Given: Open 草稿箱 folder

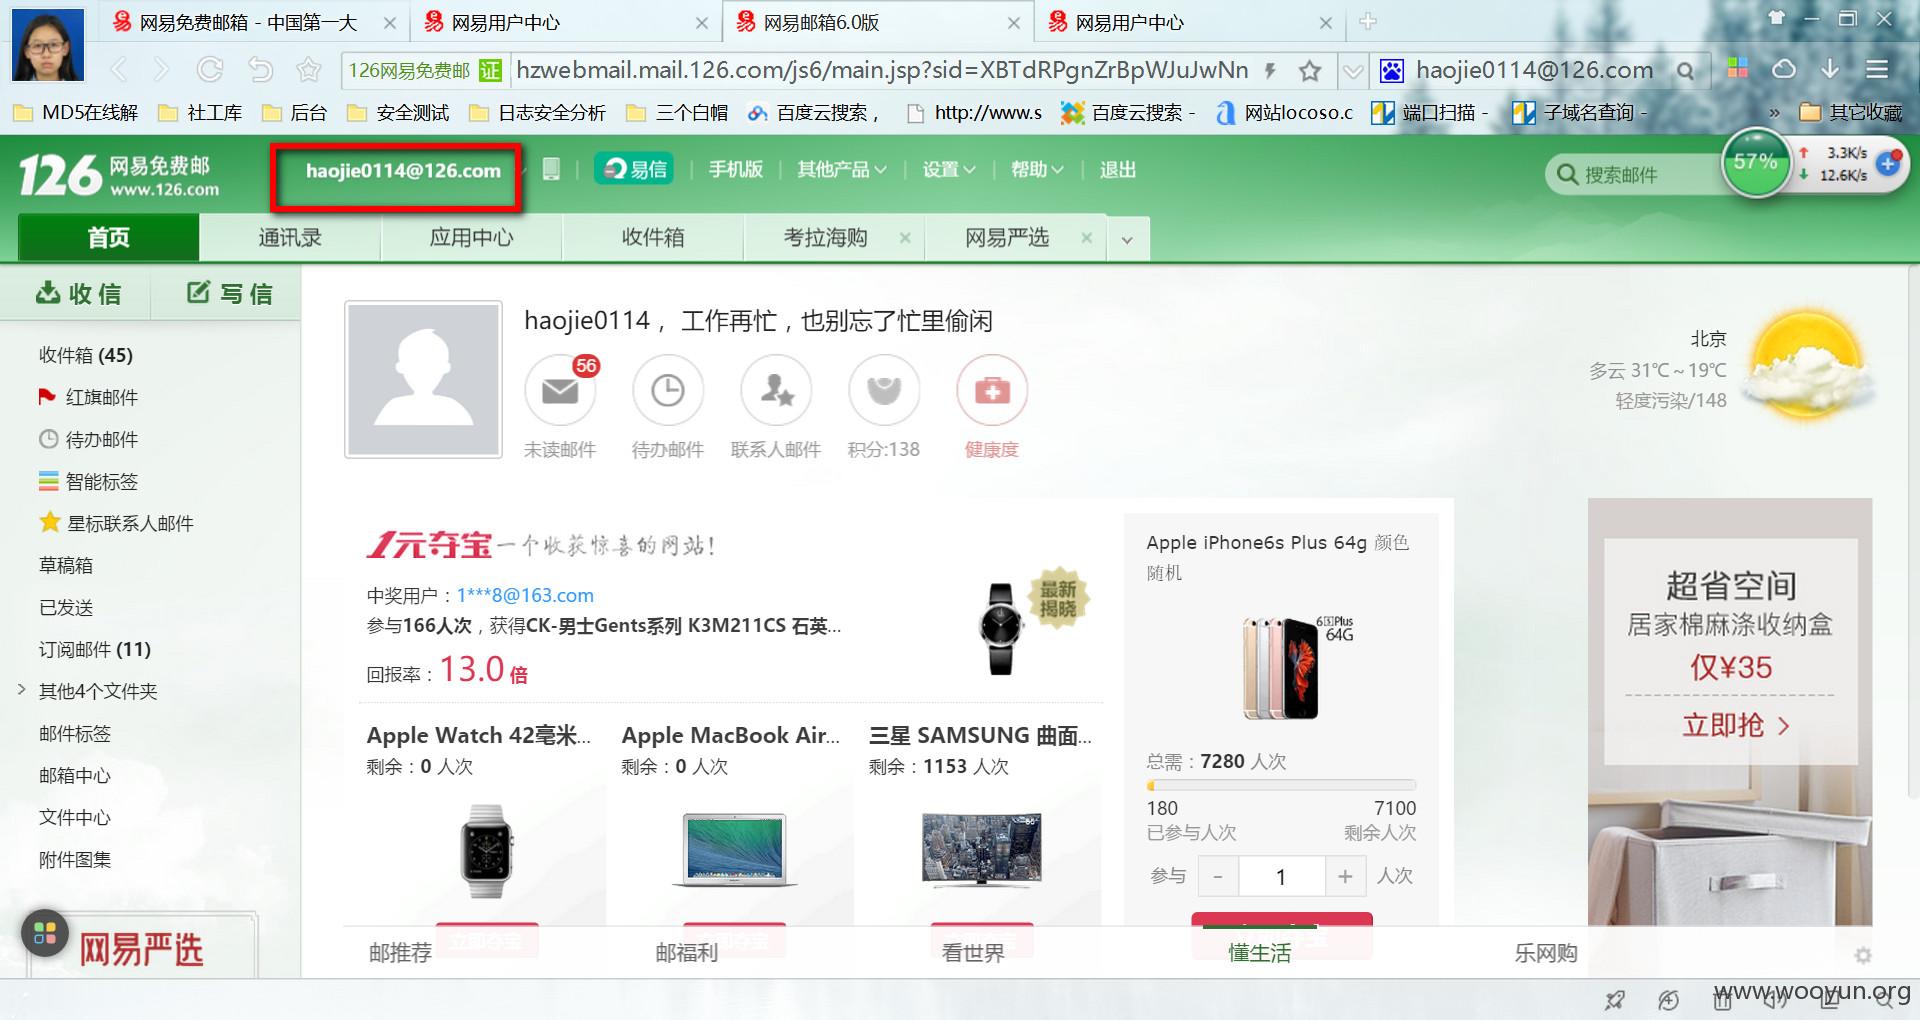Looking at the screenshot, I should pyautogui.click(x=66, y=565).
